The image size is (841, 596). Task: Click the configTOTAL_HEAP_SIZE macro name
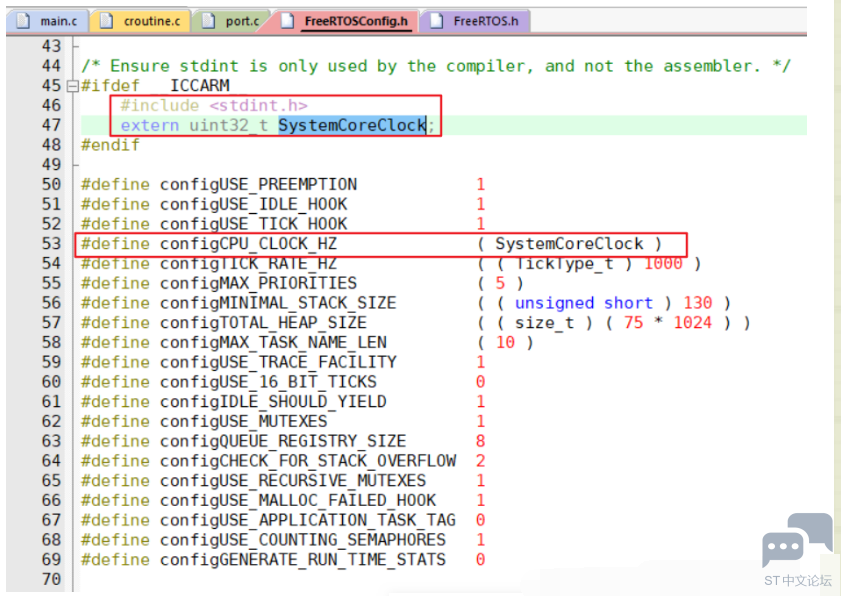pyautogui.click(x=263, y=323)
